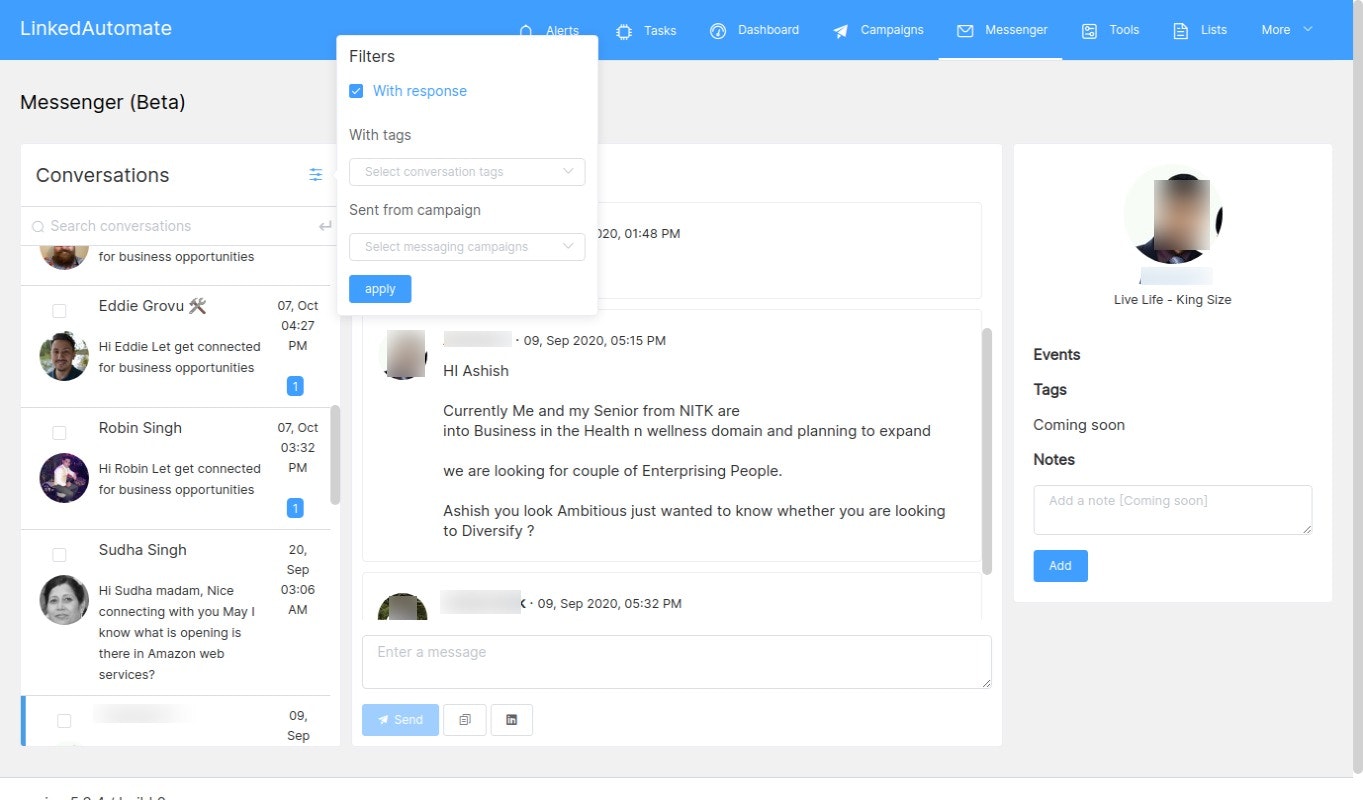This screenshot has height=800, width=1363.
Task: Open Messenger using the envelope icon
Action: click(964, 30)
